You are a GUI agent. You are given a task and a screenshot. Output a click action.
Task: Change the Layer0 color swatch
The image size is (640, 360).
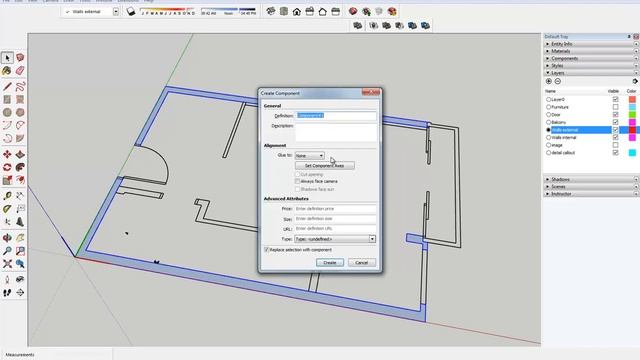(x=632, y=99)
